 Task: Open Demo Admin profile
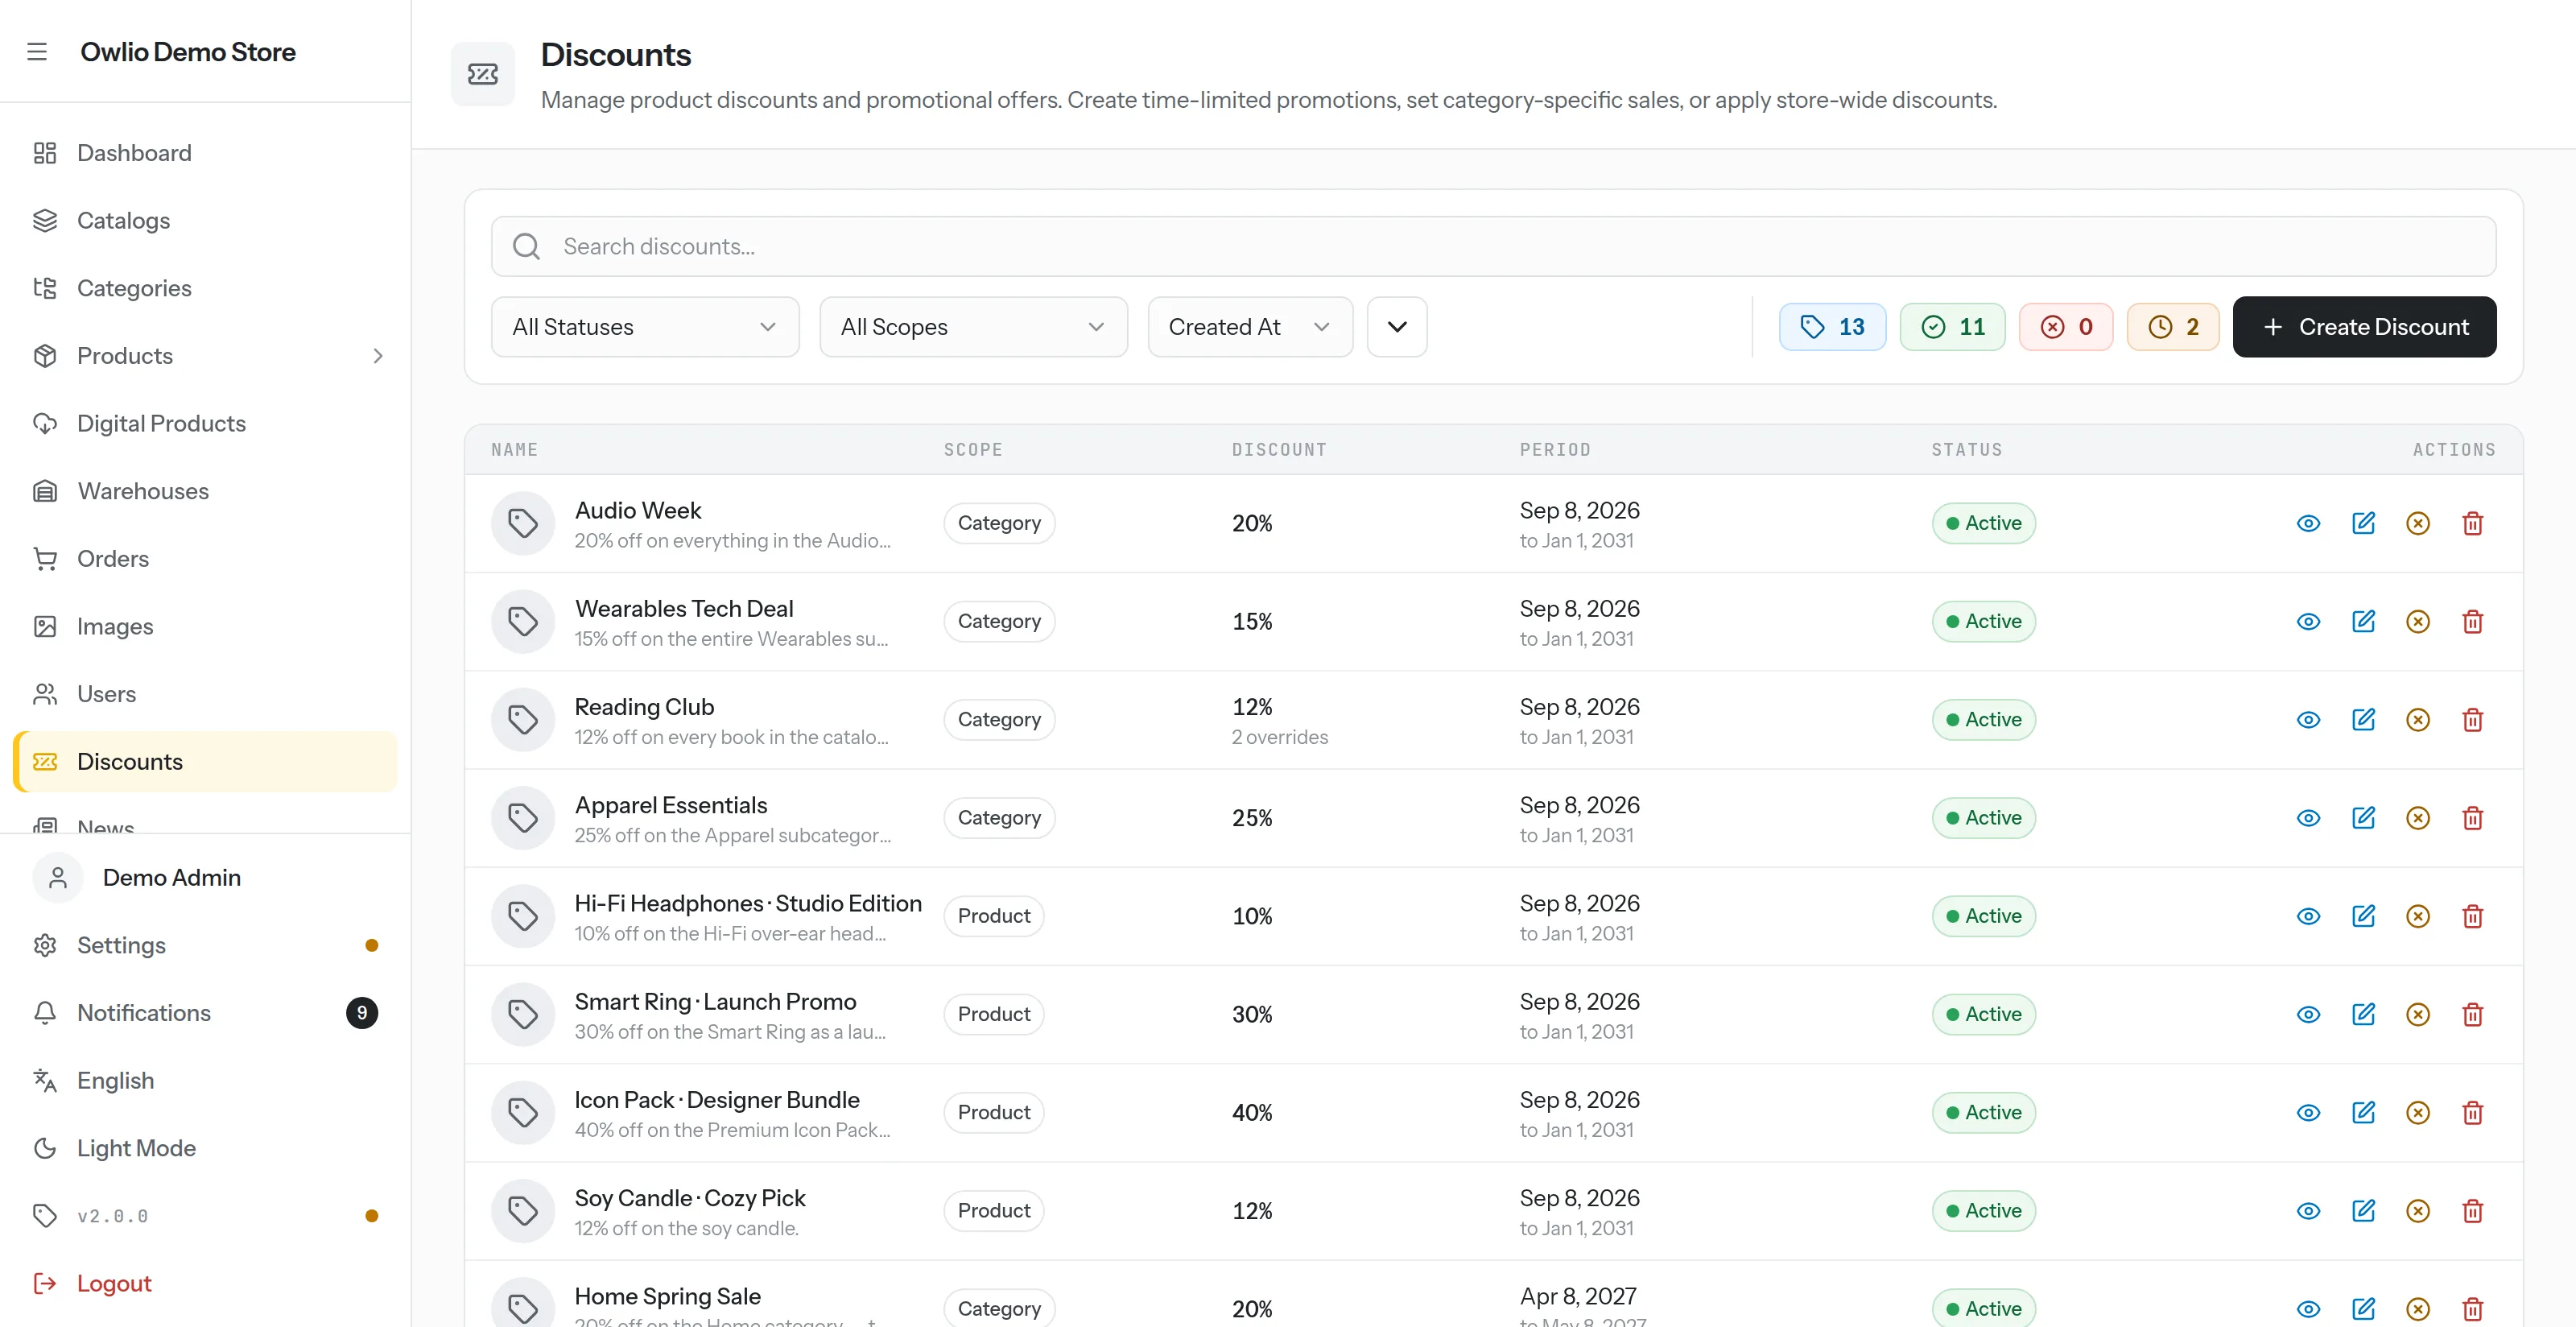pyautogui.click(x=205, y=877)
